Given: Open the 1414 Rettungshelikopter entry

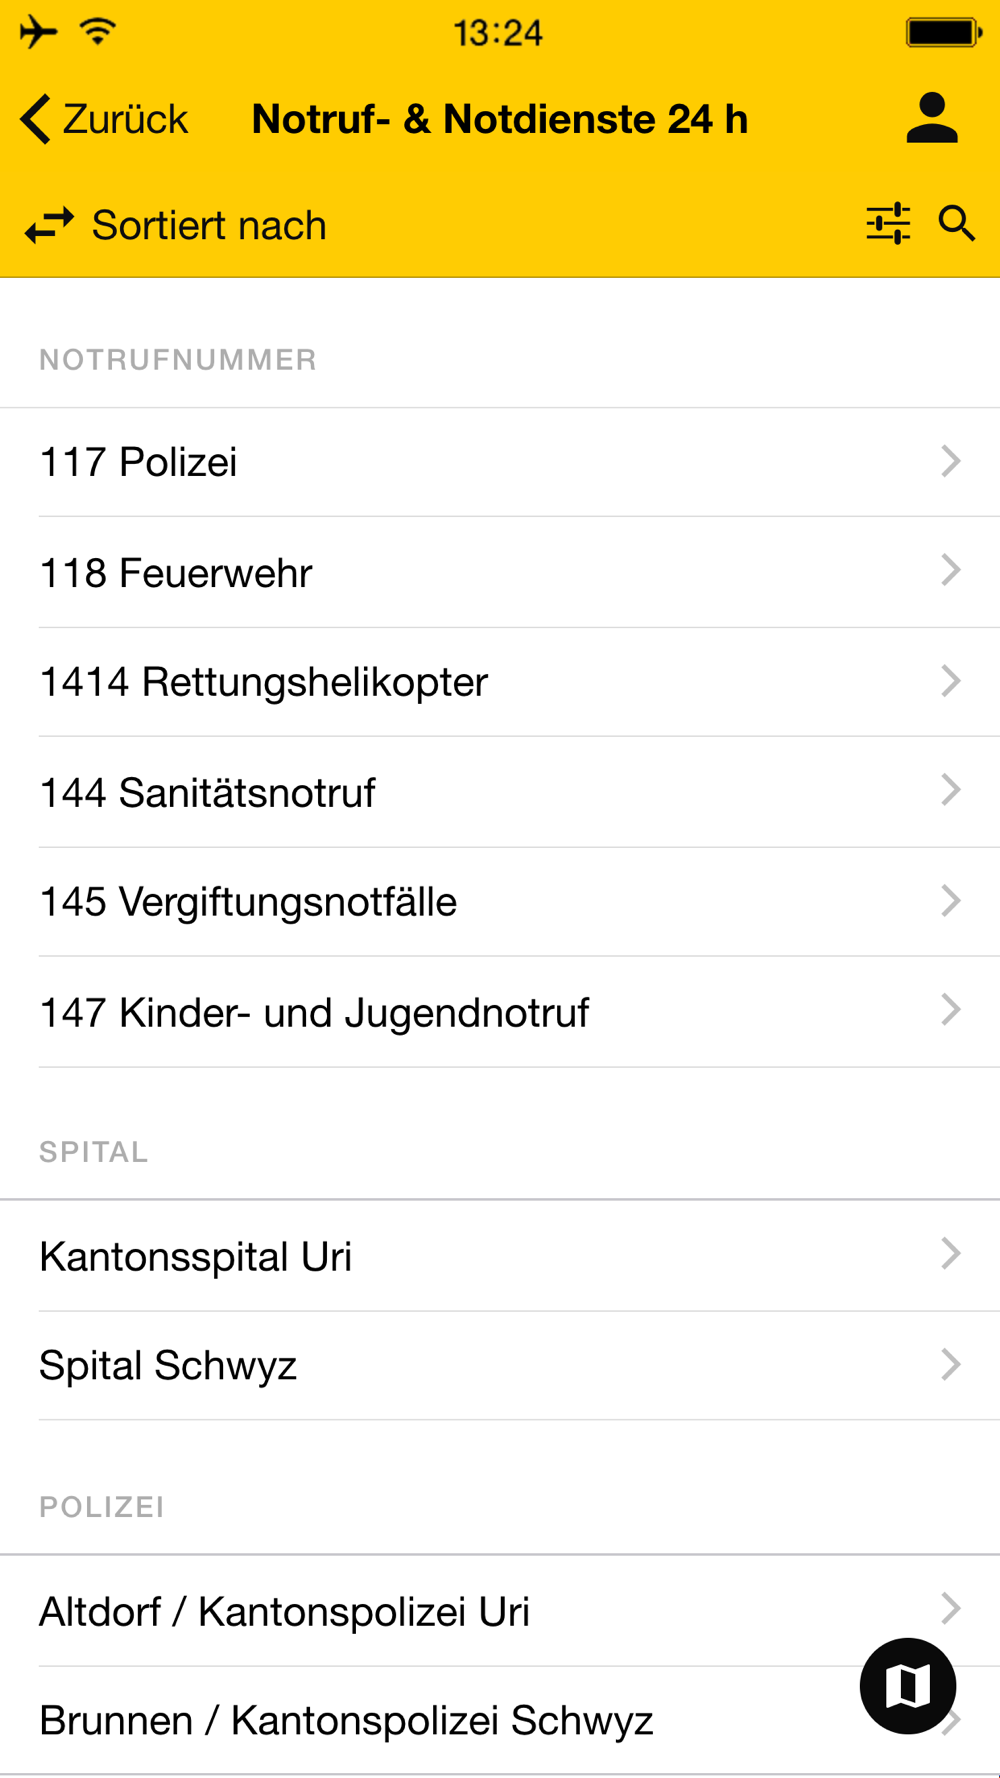Looking at the screenshot, I should pos(500,682).
